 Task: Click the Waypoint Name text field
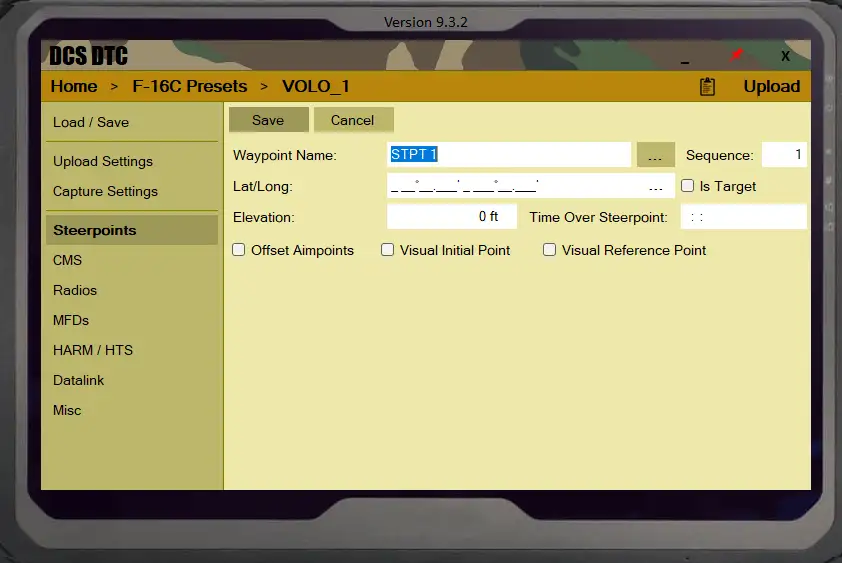(509, 155)
